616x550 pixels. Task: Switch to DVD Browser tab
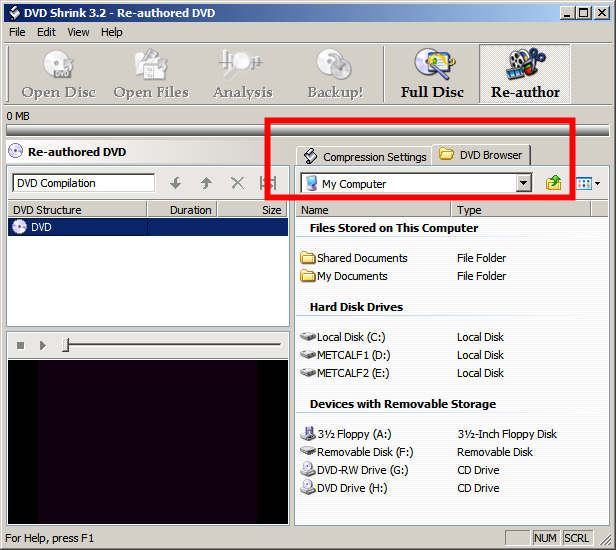481,155
